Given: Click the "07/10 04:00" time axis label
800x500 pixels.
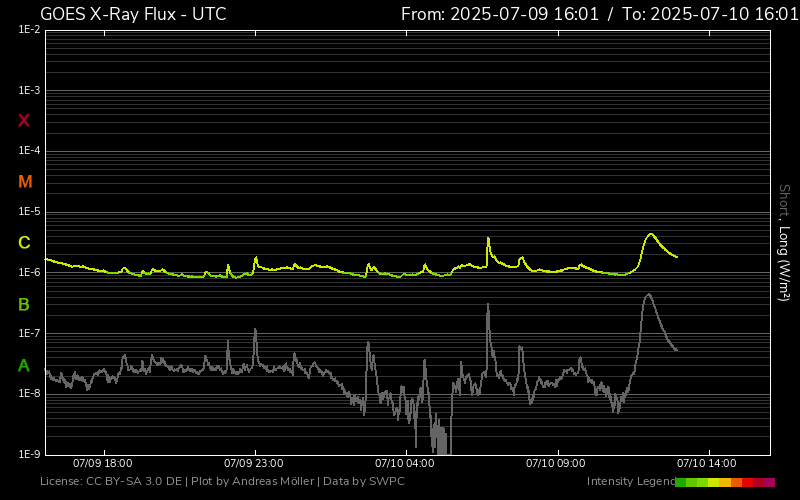Looking at the screenshot, I should click(405, 463).
